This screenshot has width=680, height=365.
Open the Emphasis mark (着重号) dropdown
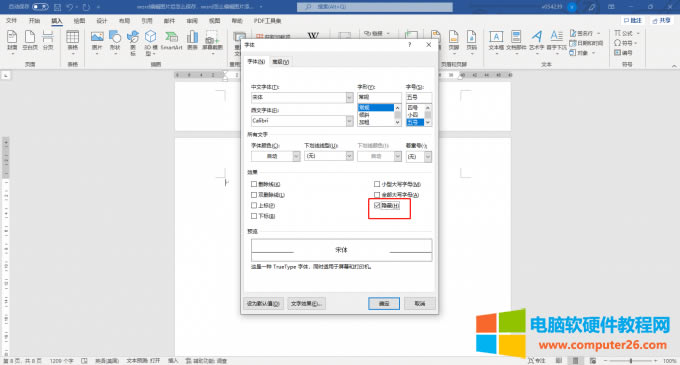pyautogui.click(x=428, y=156)
